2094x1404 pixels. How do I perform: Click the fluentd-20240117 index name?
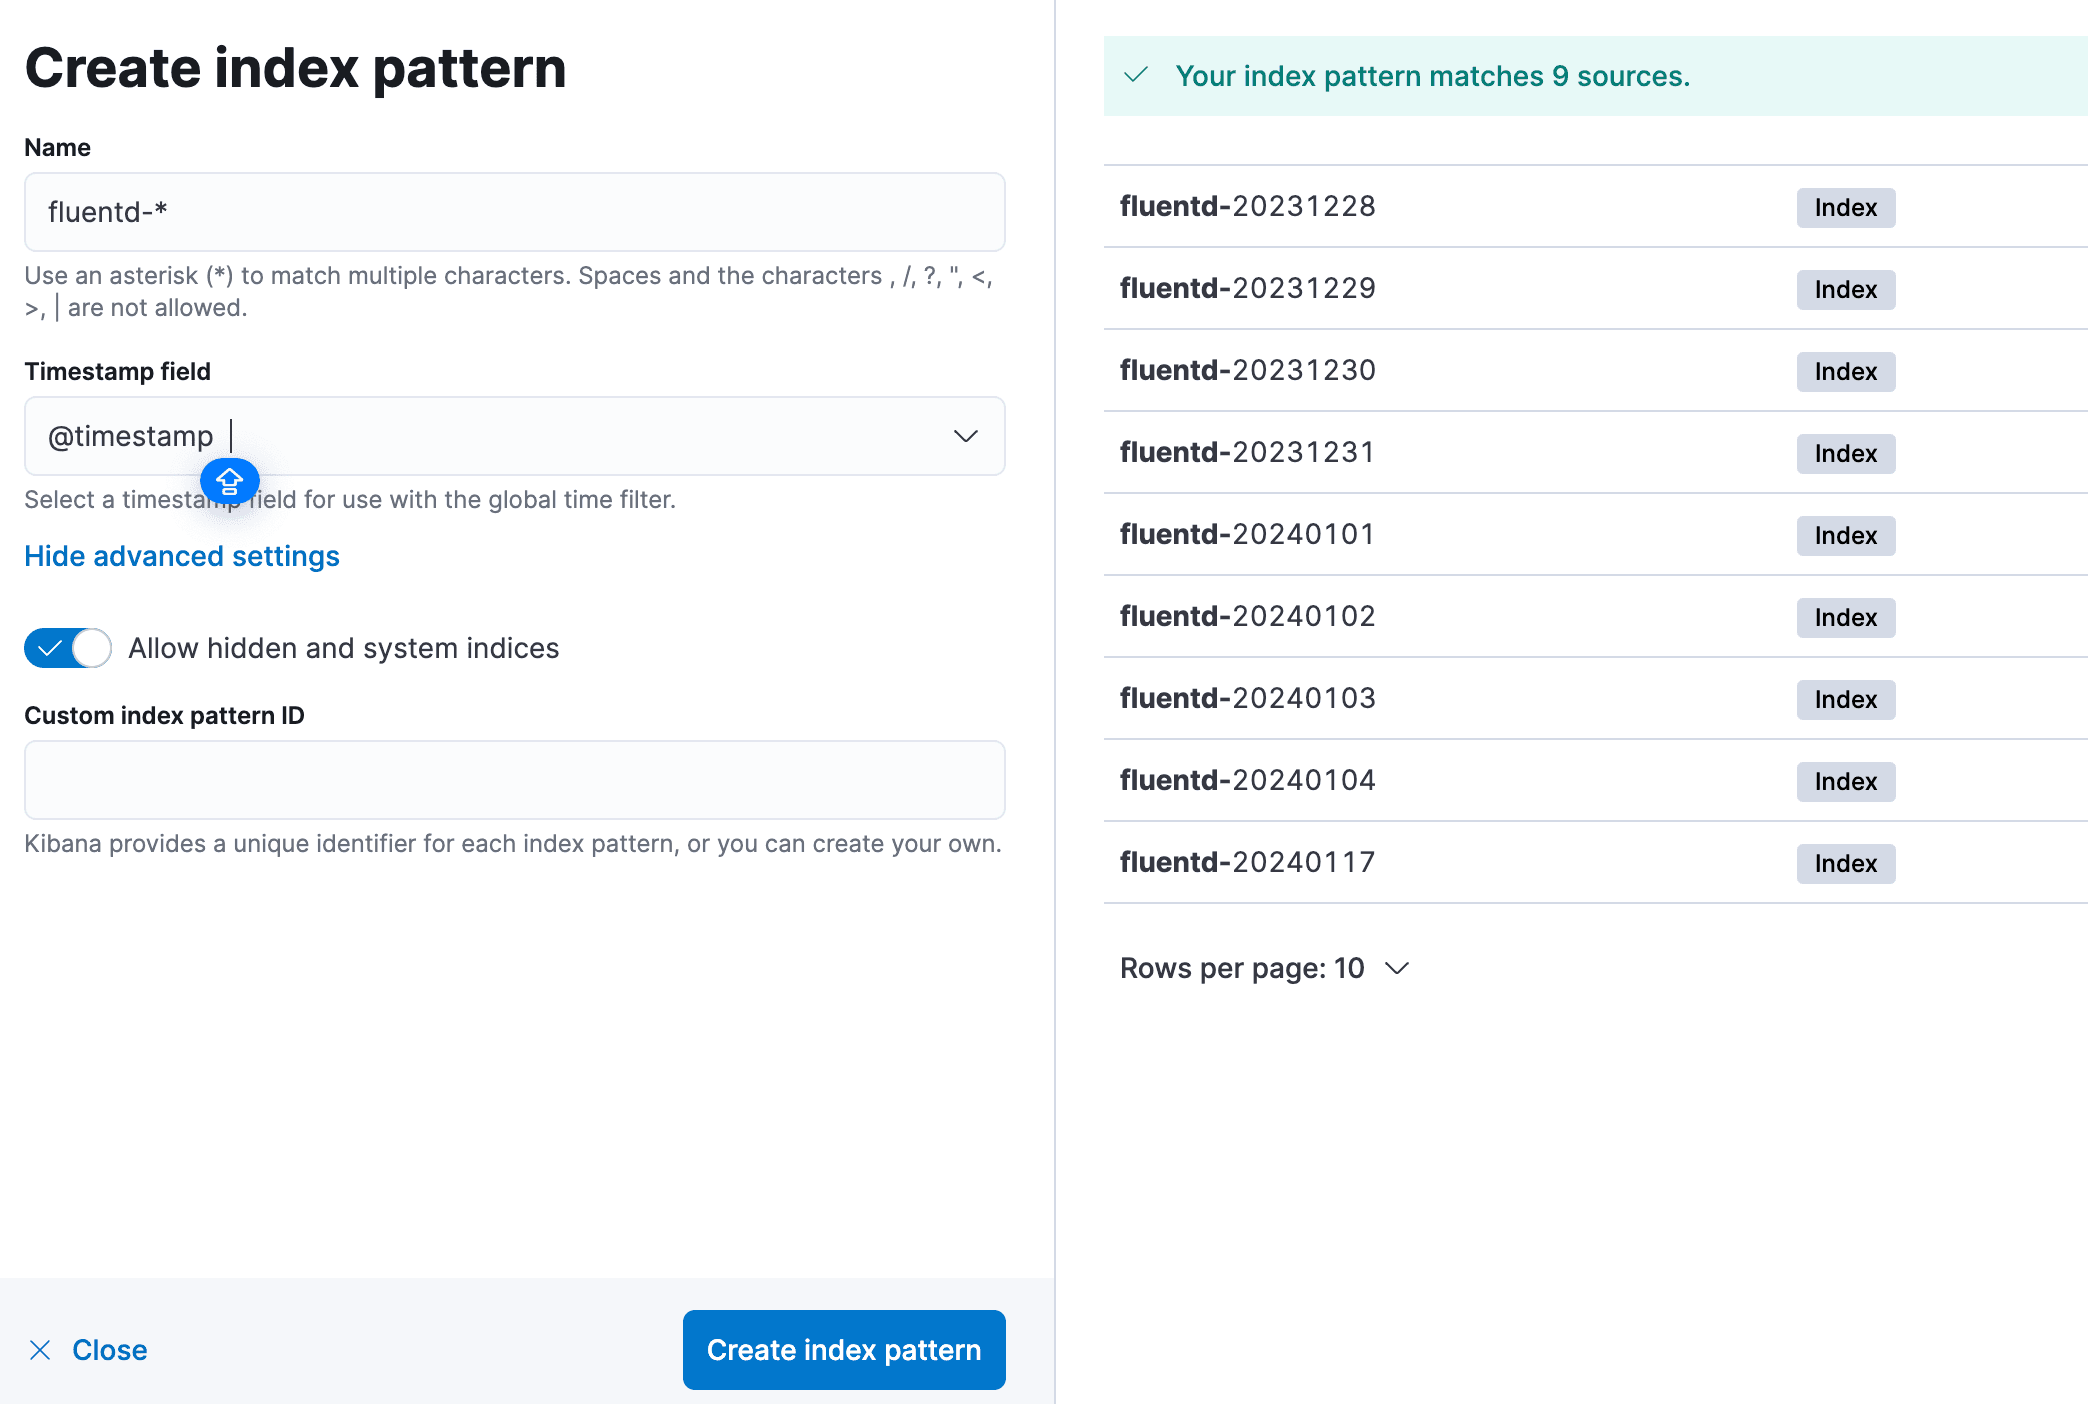[1247, 862]
